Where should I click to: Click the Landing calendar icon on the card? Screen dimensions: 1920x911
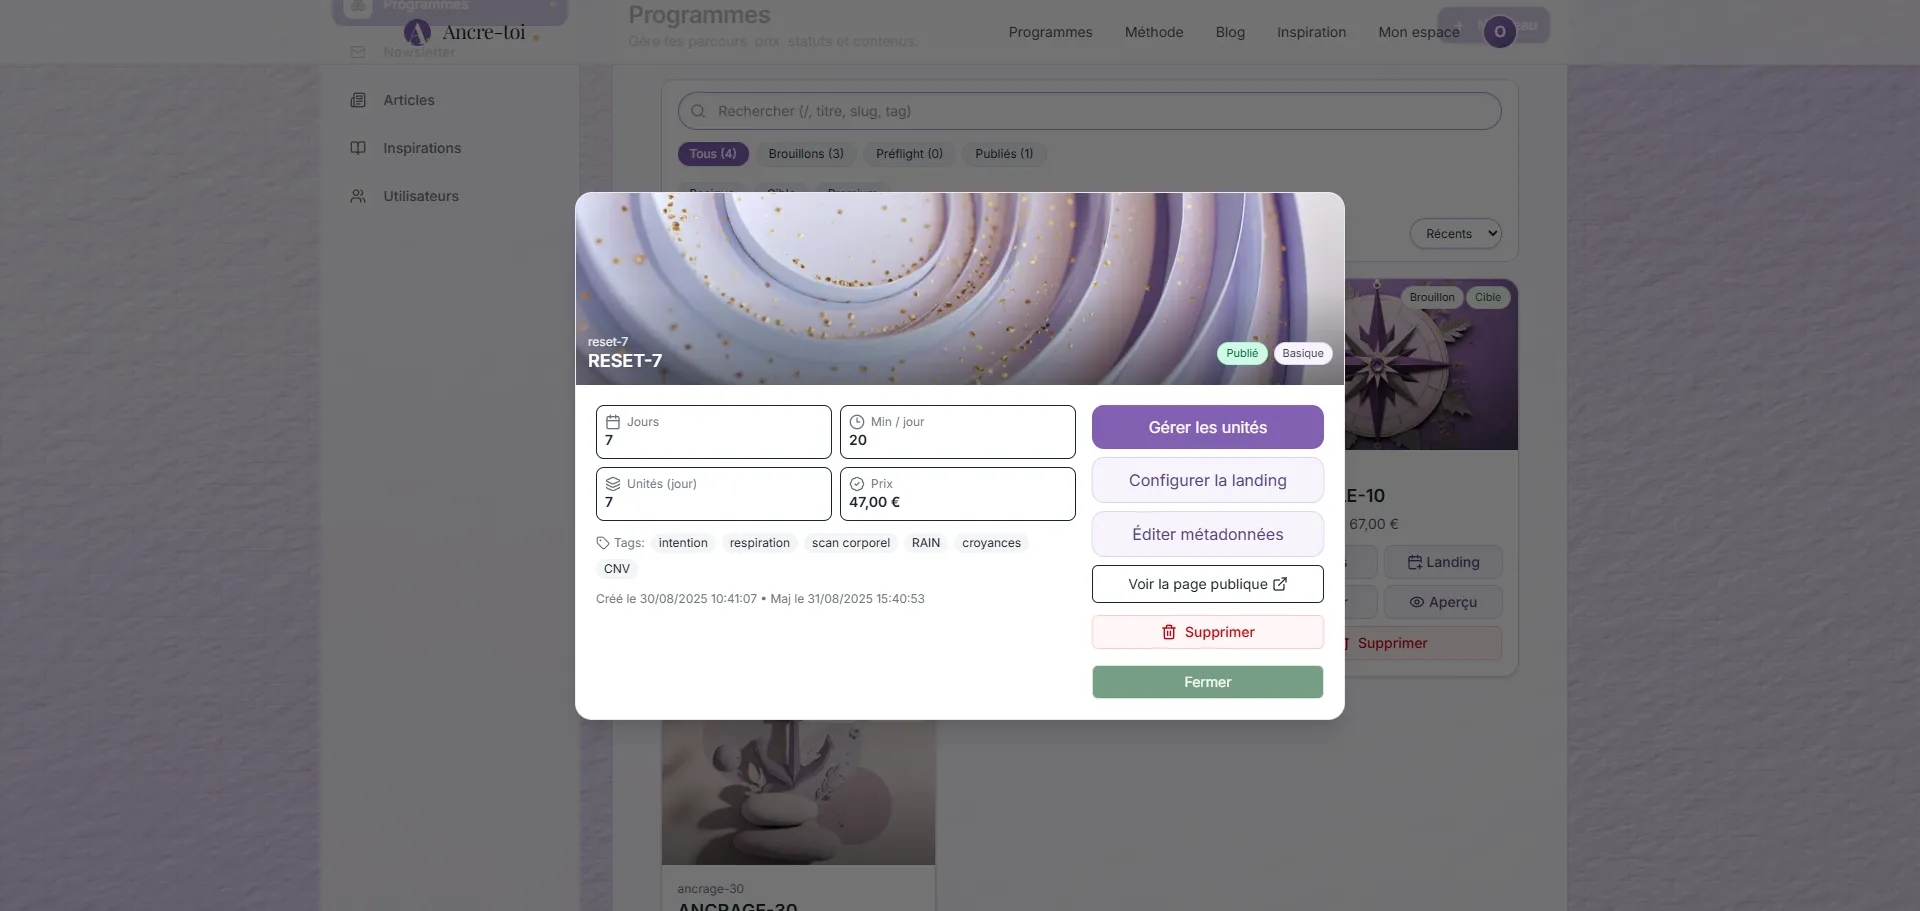point(1414,562)
